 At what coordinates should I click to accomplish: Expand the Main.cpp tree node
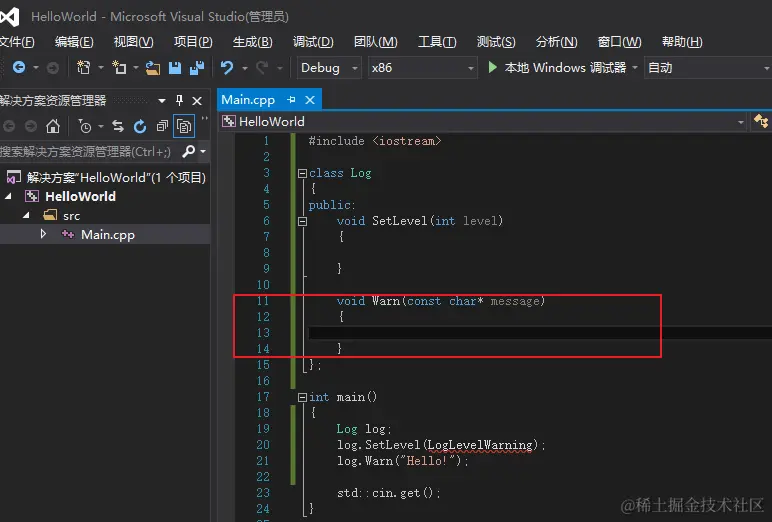click(43, 234)
